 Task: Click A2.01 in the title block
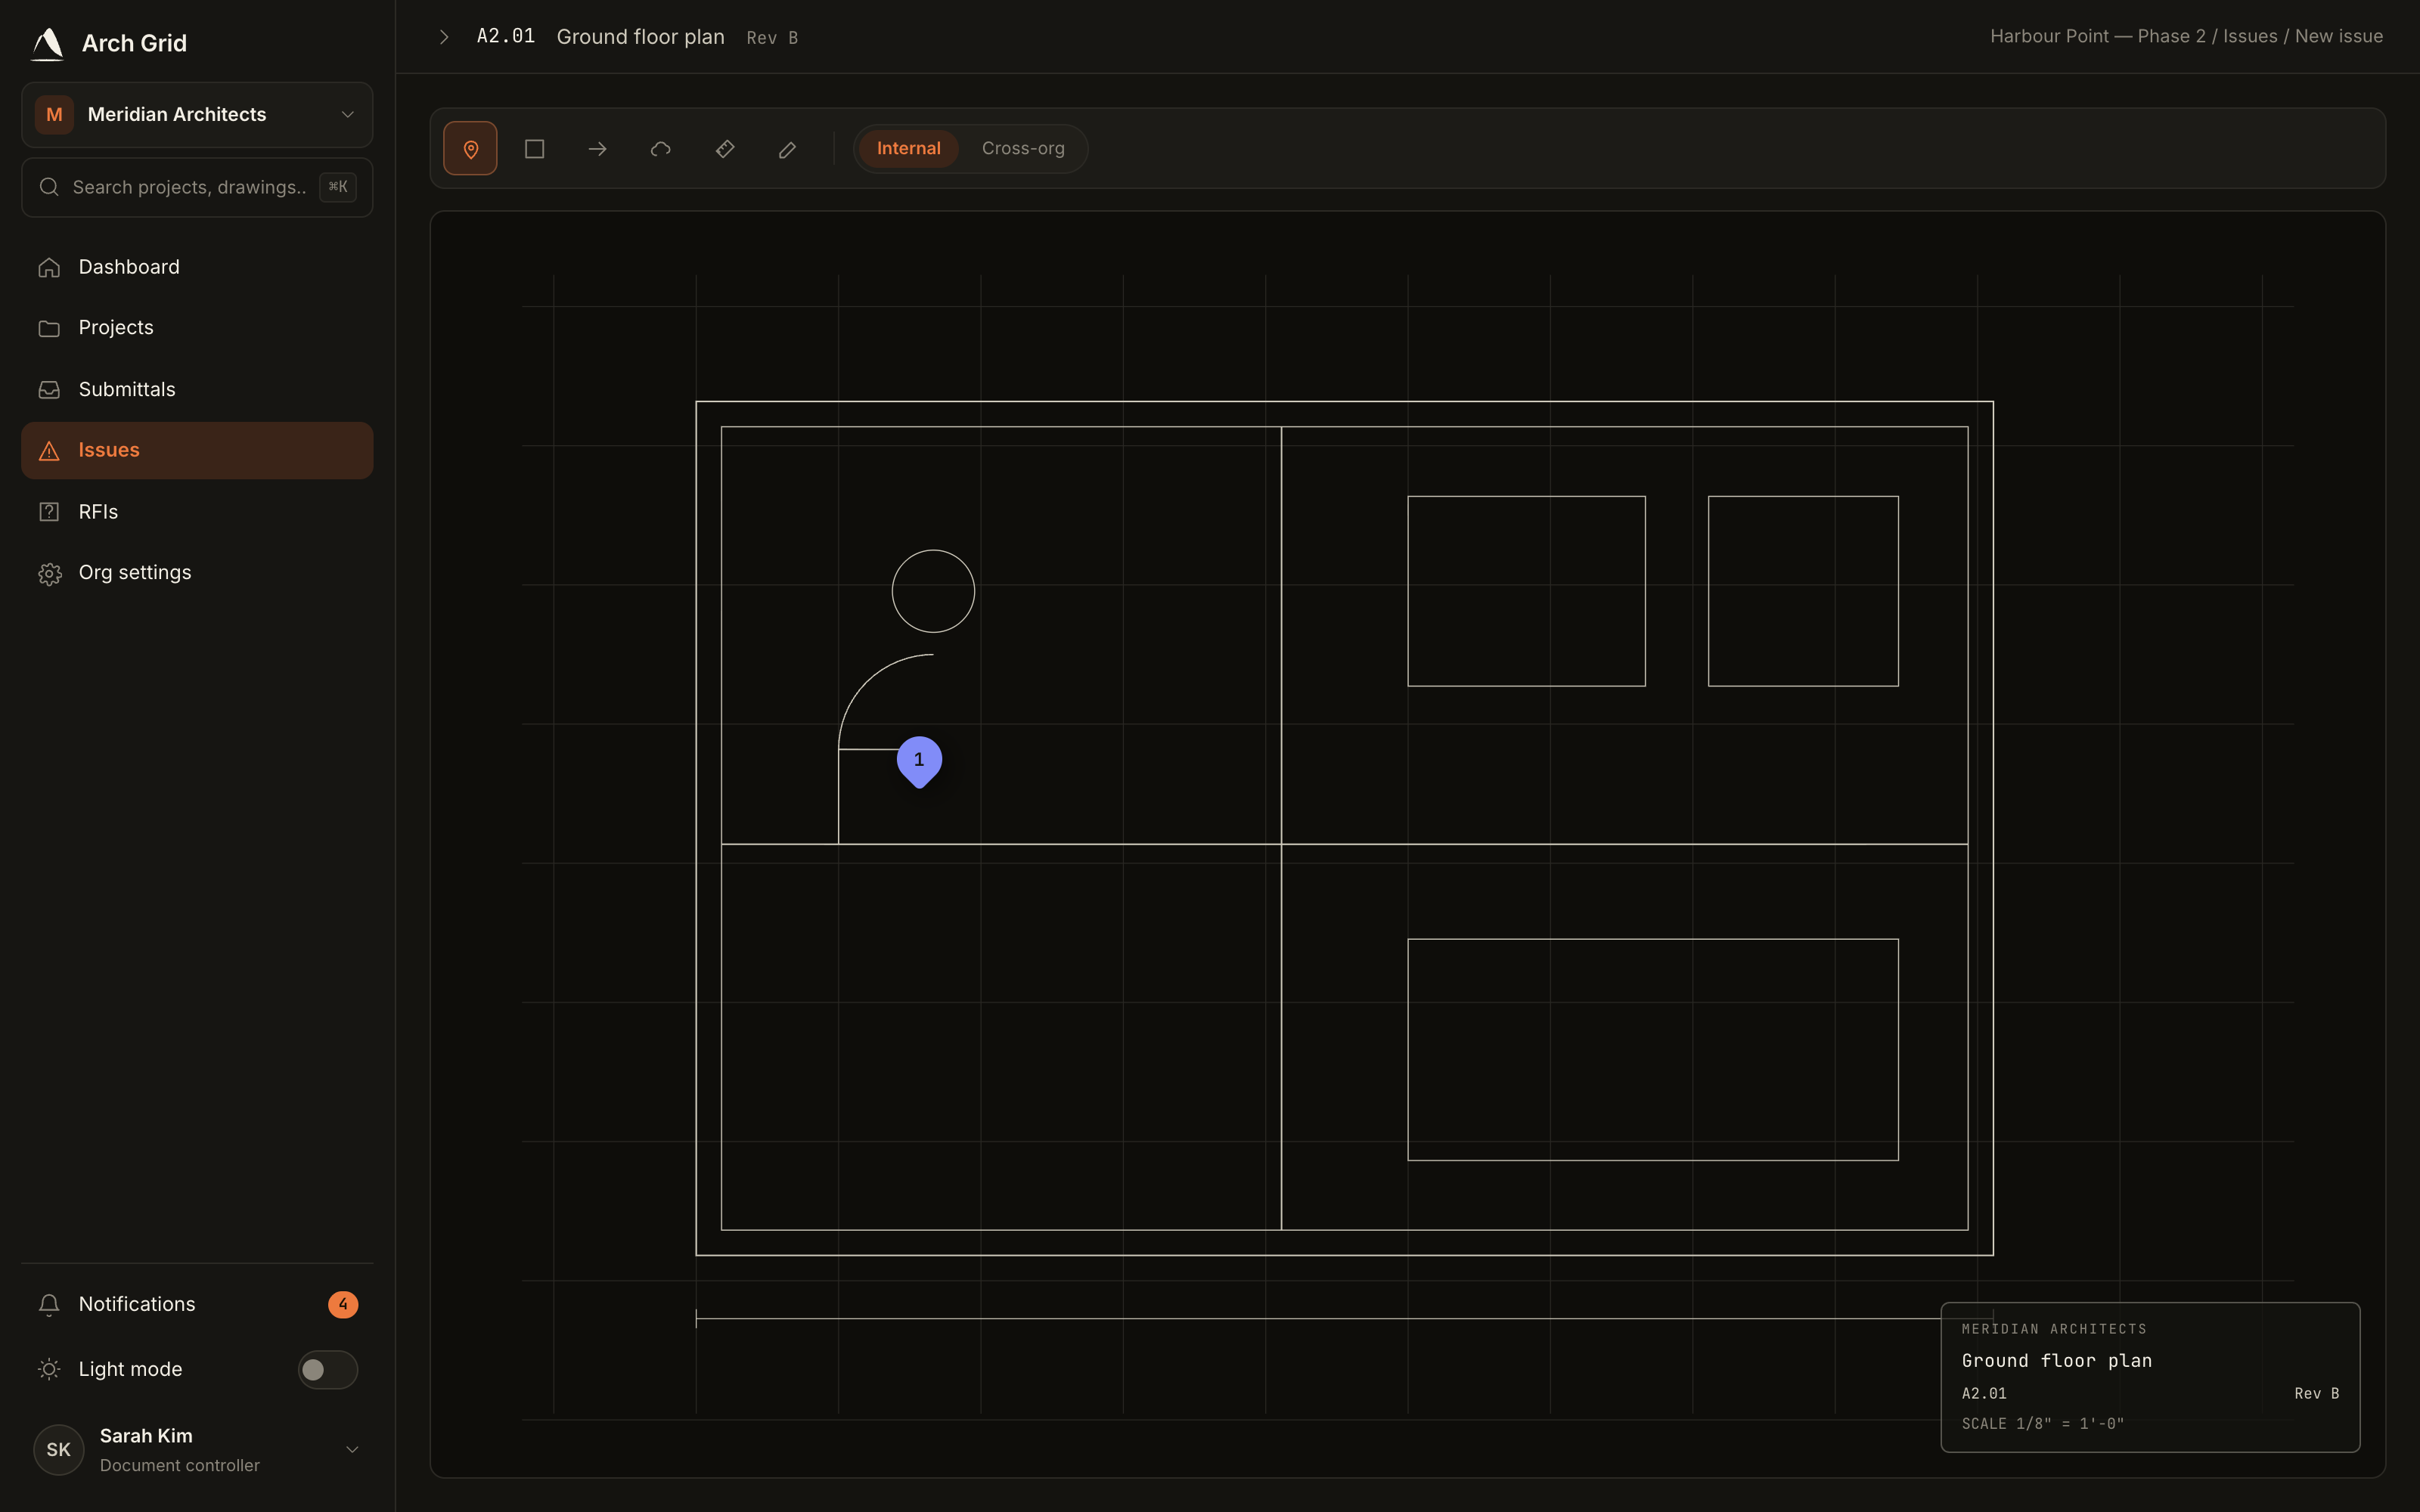tap(1983, 1394)
